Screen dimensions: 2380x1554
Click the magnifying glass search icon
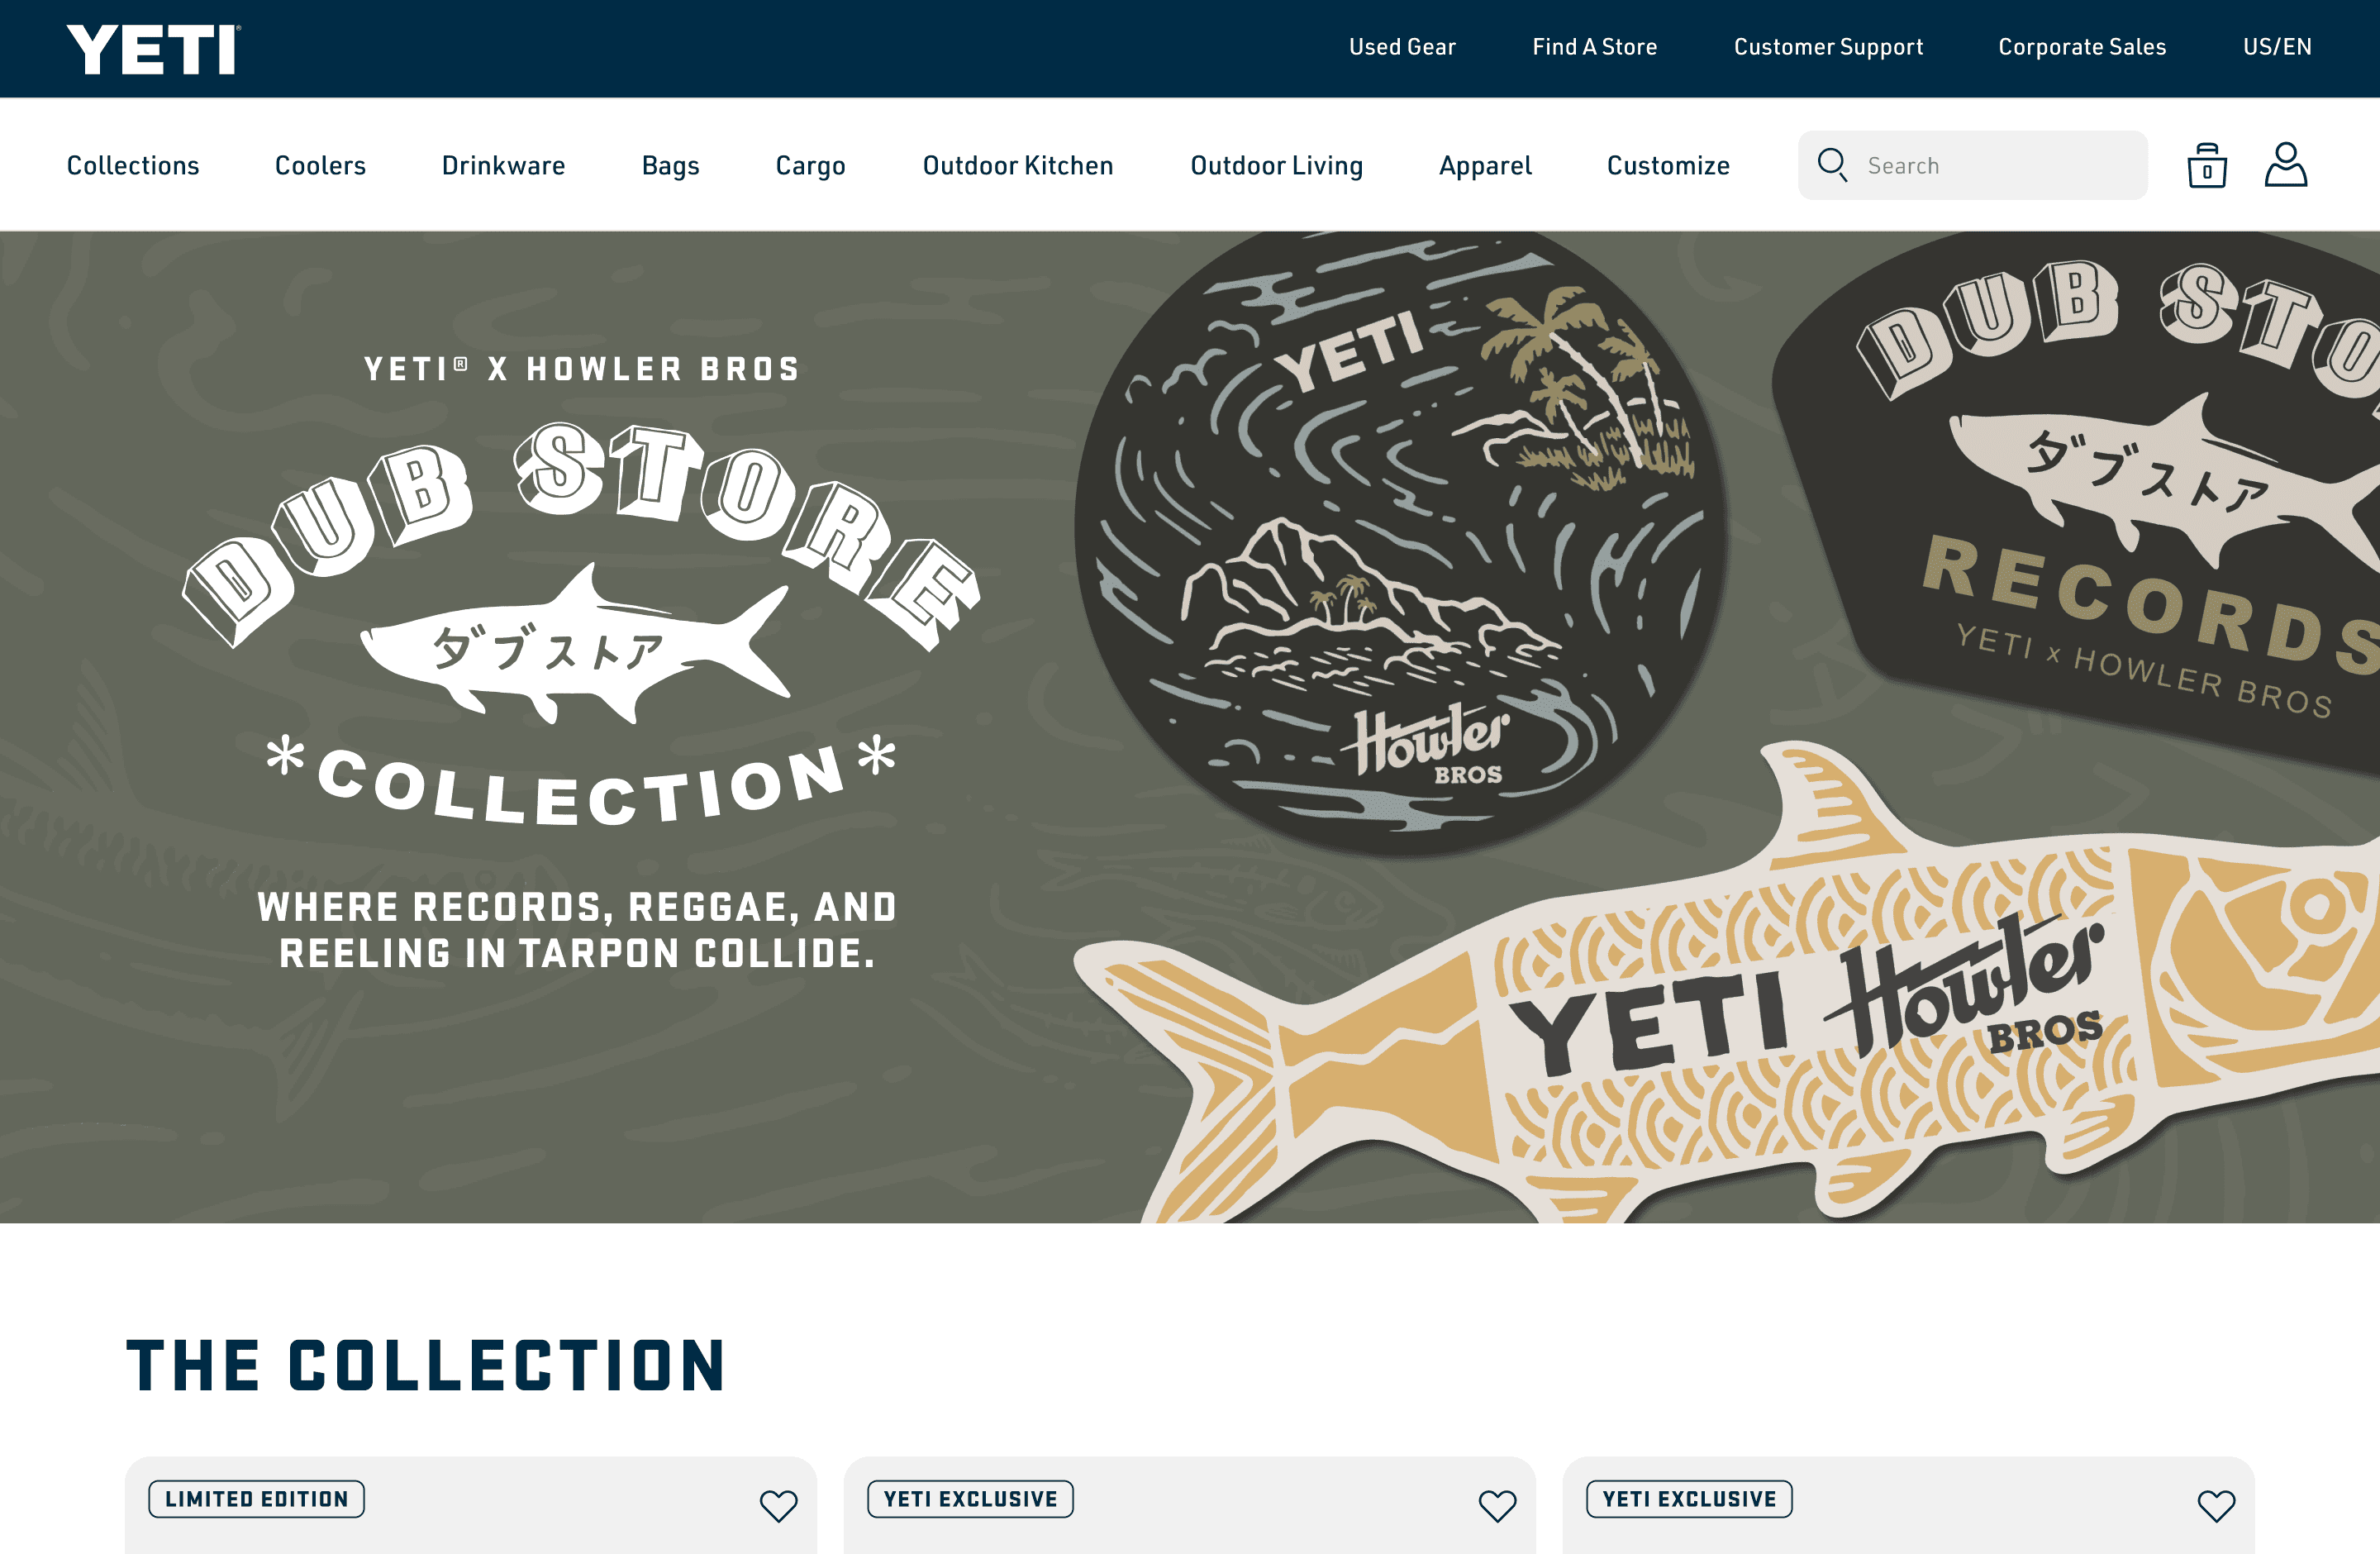click(x=1832, y=165)
